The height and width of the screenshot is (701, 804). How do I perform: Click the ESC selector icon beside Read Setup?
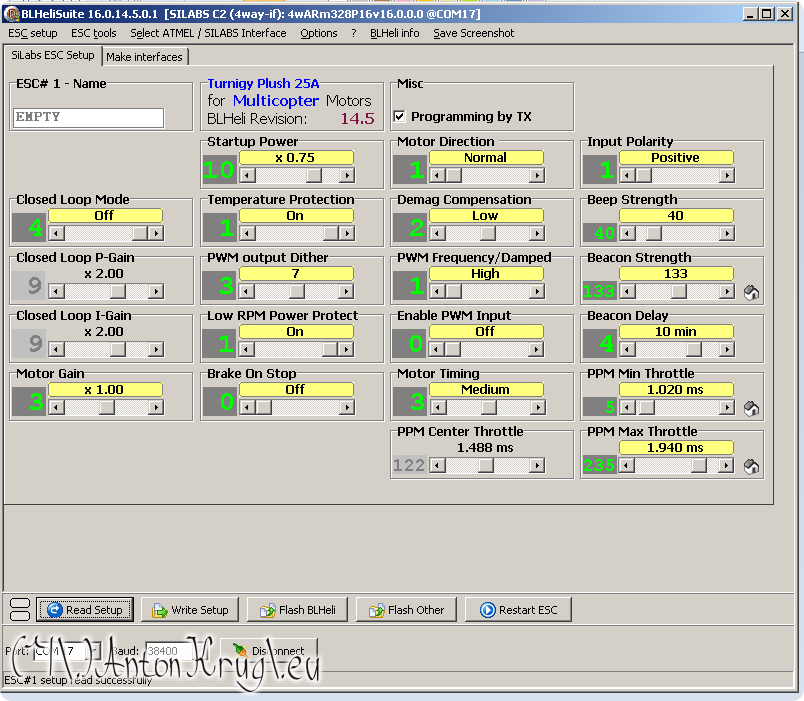click(x=20, y=609)
